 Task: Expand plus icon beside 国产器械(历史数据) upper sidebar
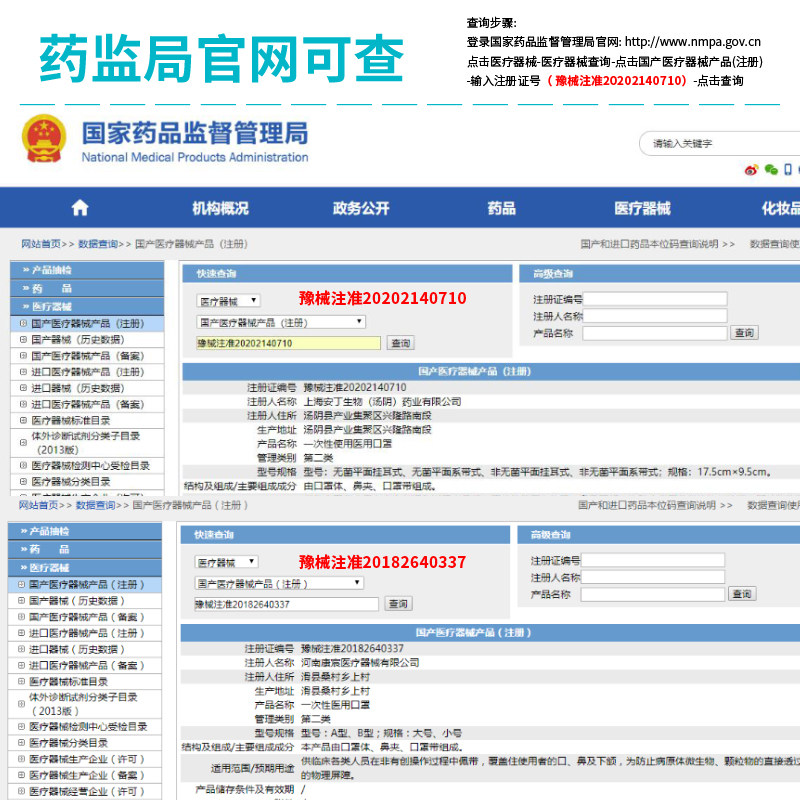pos(23,339)
